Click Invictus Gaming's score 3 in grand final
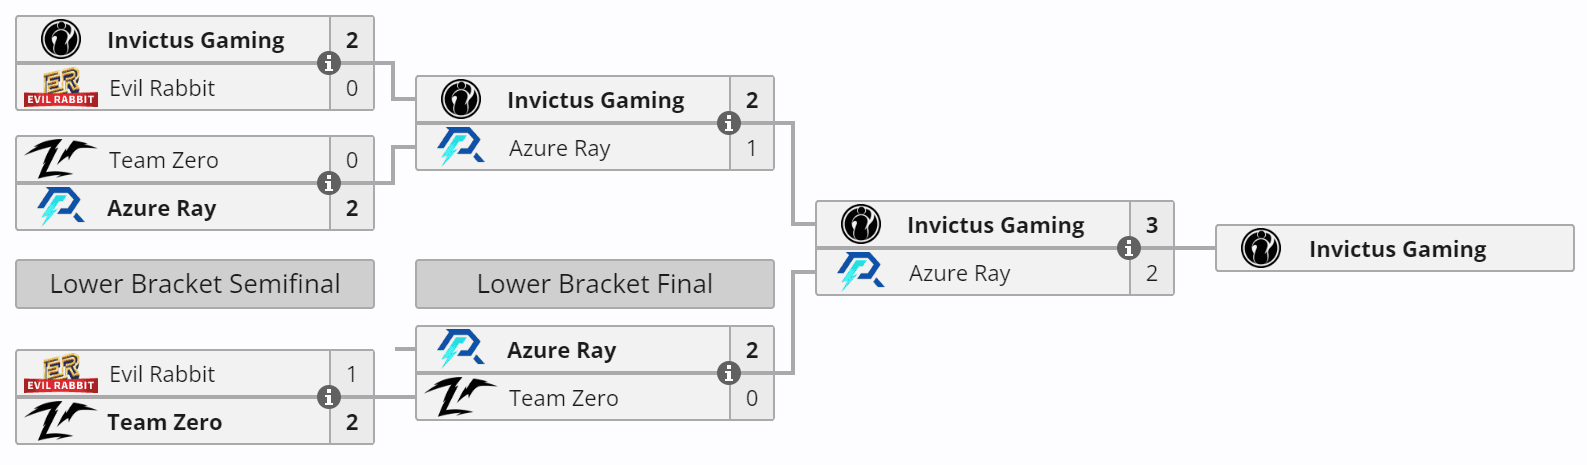This screenshot has height=465, width=1587. [x=1152, y=225]
